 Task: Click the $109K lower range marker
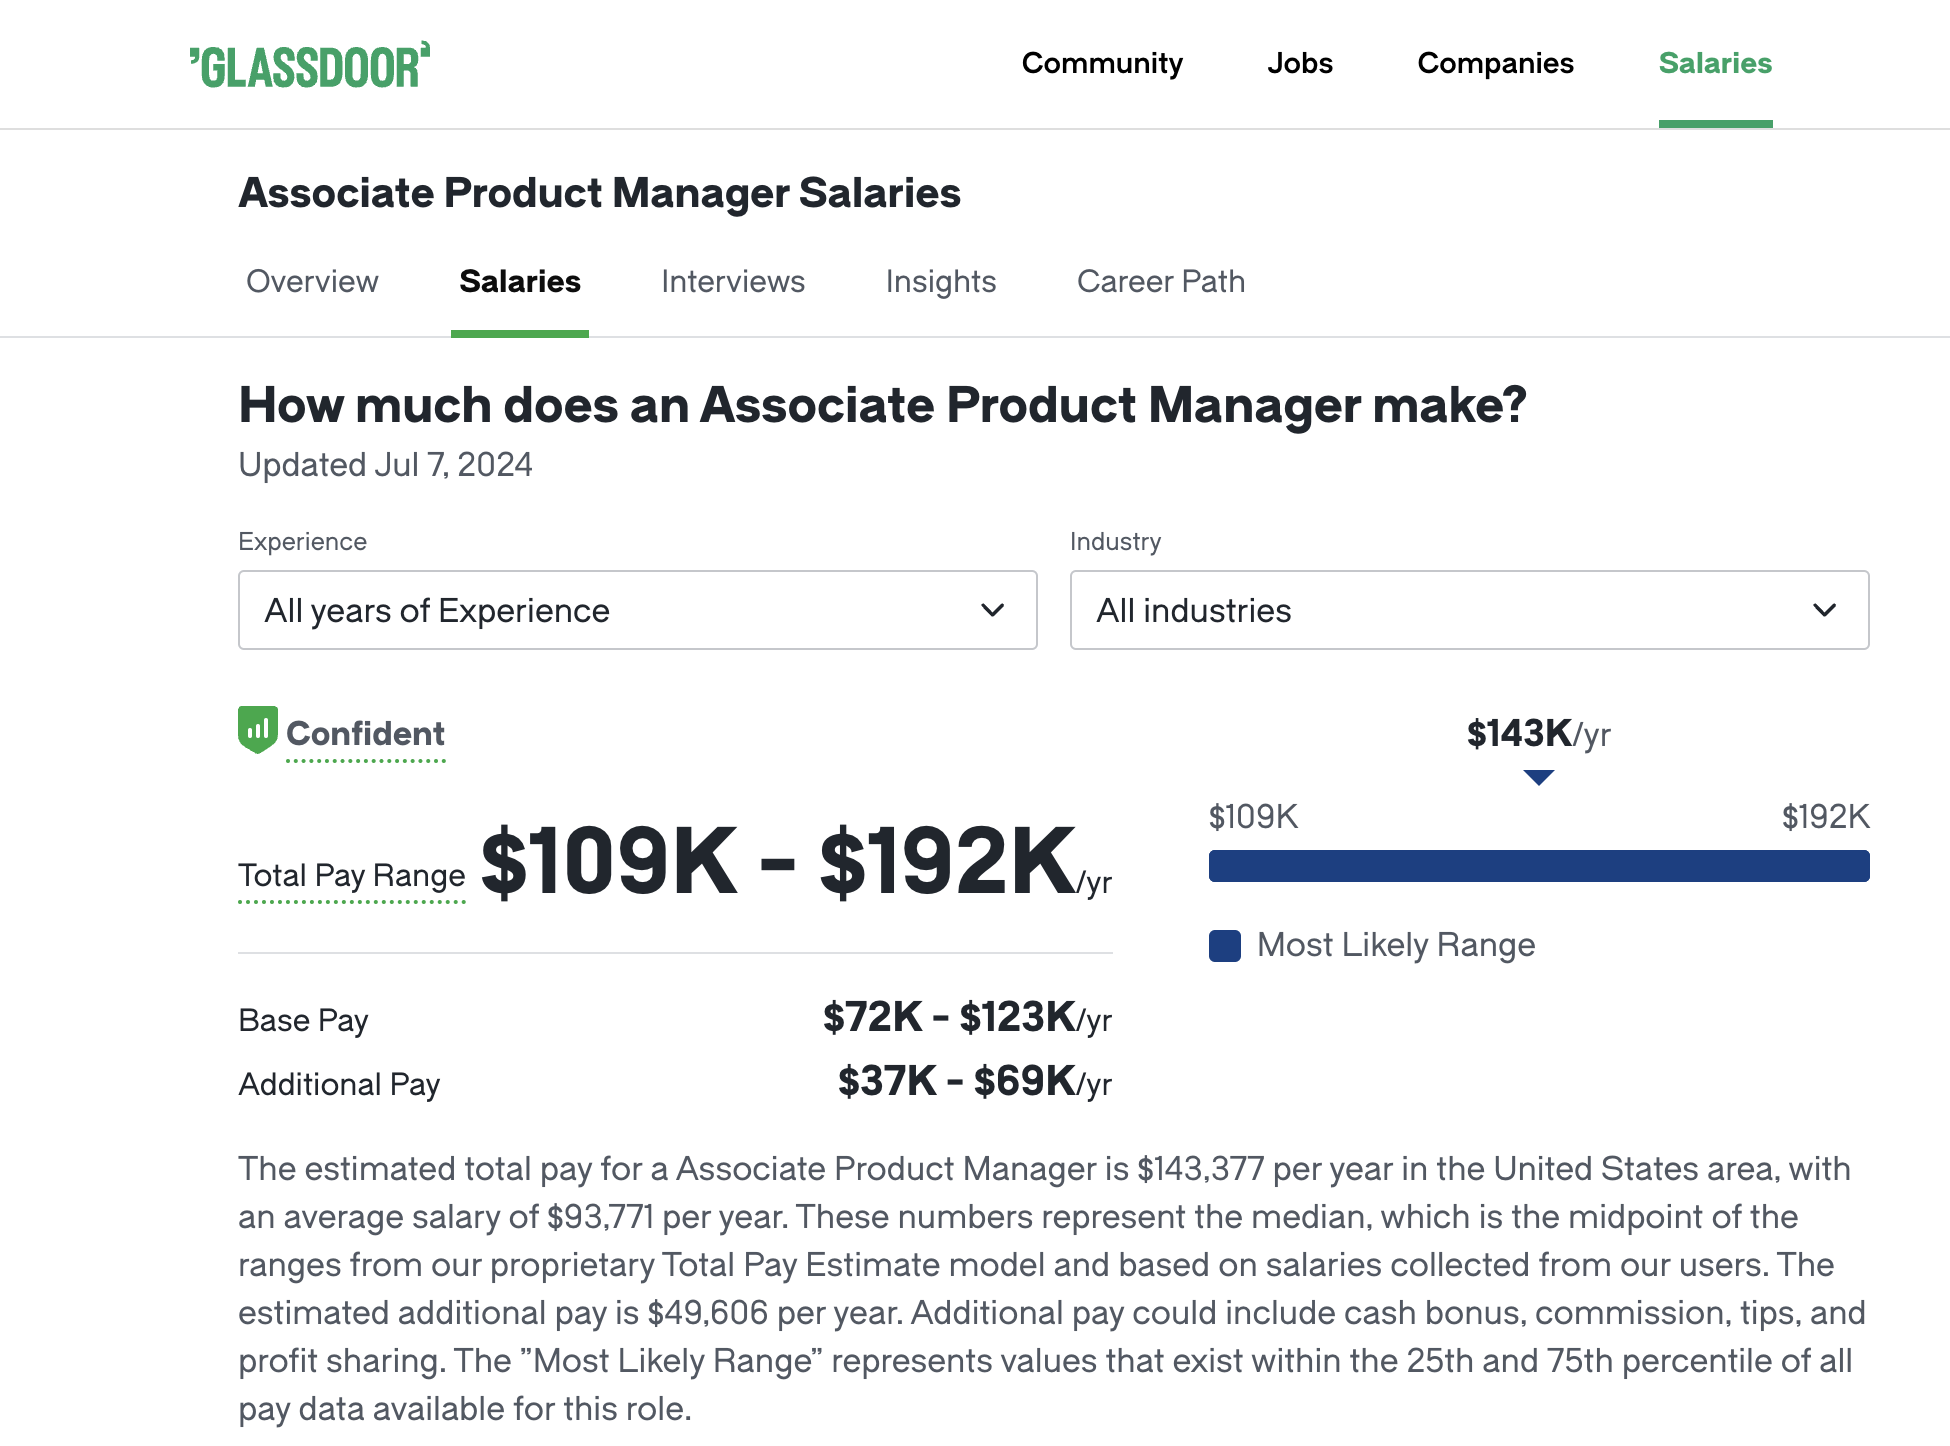[x=1254, y=817]
